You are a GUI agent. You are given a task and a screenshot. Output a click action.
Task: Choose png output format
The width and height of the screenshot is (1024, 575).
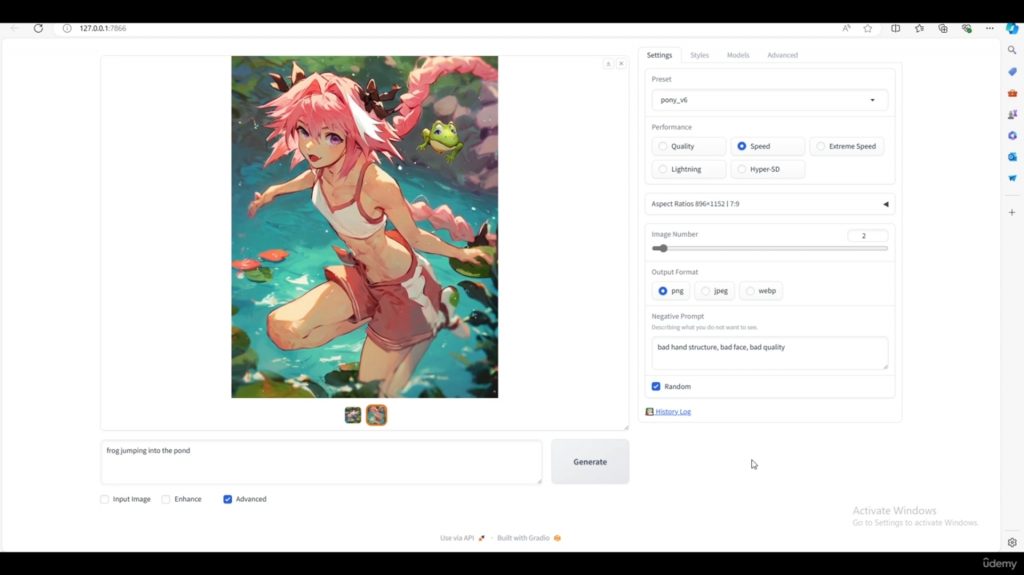(x=671, y=291)
